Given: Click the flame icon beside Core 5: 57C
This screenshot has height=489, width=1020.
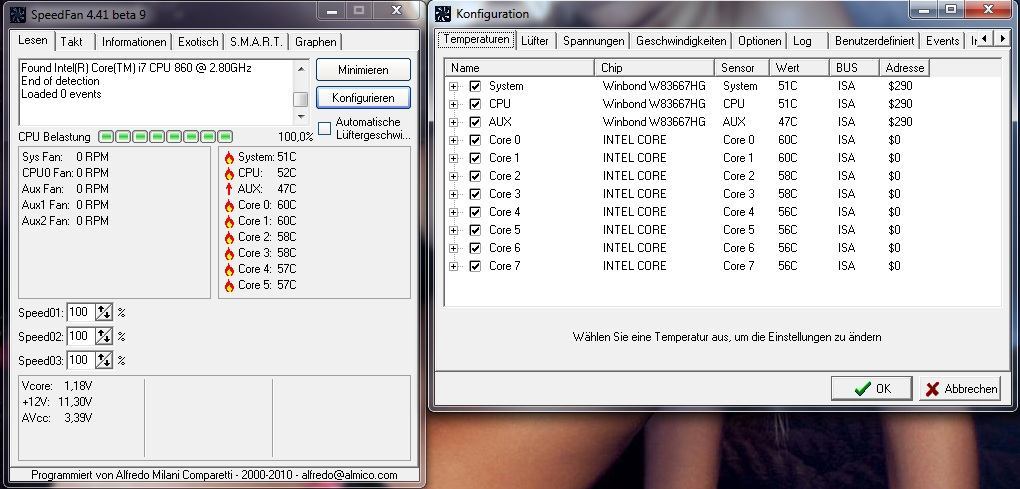Looking at the screenshot, I should click(x=229, y=285).
